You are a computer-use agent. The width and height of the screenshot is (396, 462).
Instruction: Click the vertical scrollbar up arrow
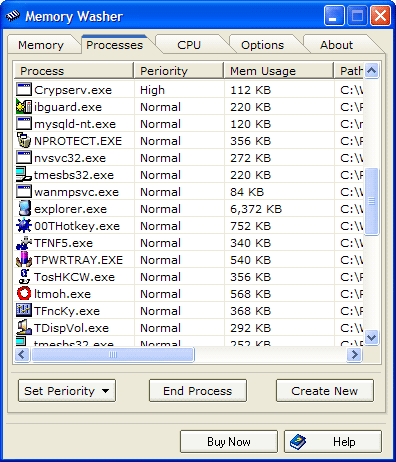point(371,70)
